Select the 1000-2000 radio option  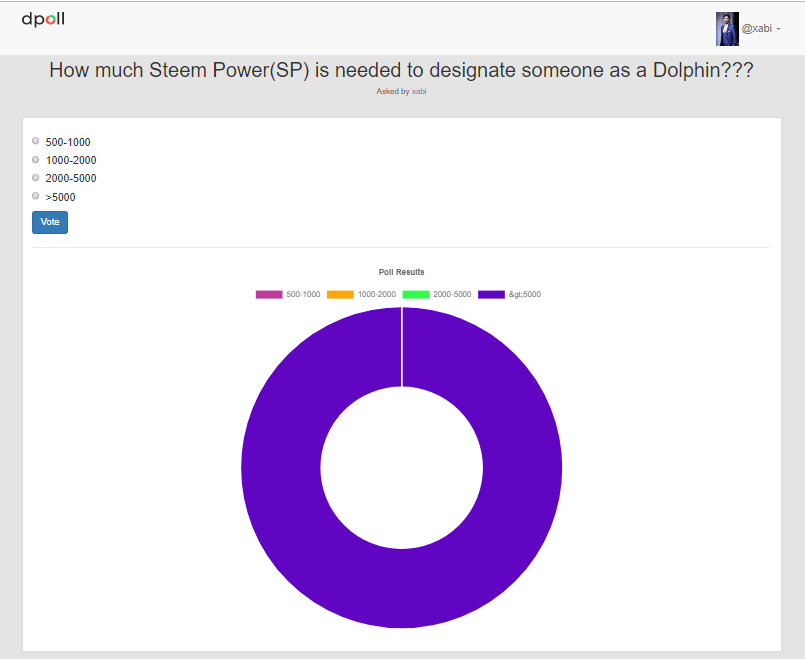coord(35,160)
